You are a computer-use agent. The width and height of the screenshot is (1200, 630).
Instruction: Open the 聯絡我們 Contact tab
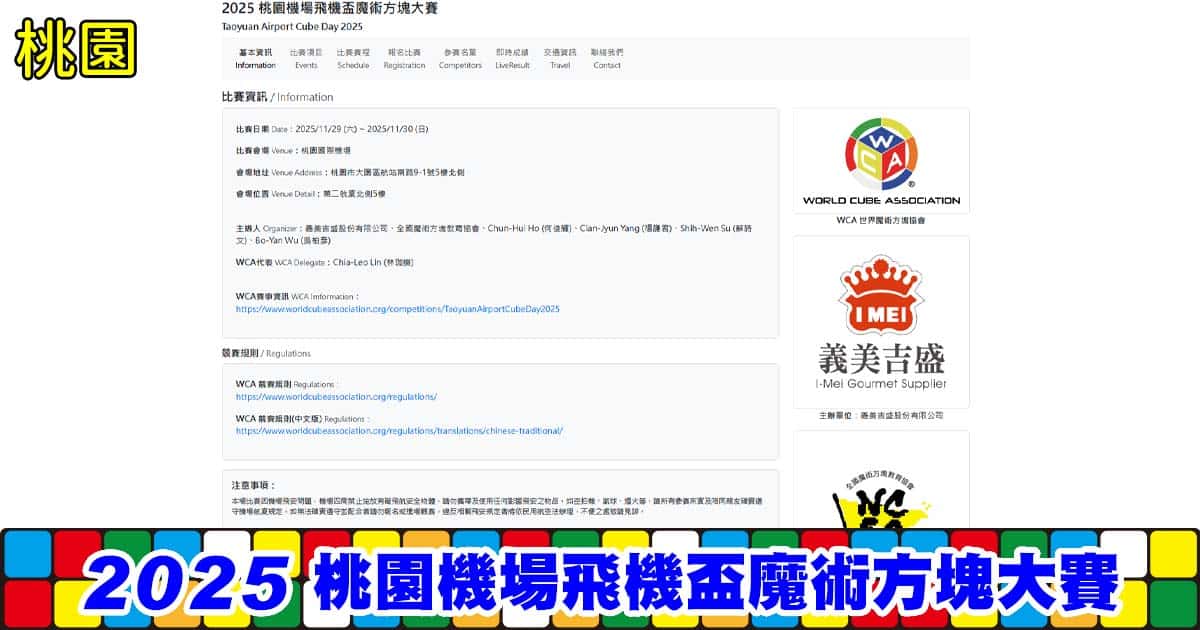tap(606, 58)
